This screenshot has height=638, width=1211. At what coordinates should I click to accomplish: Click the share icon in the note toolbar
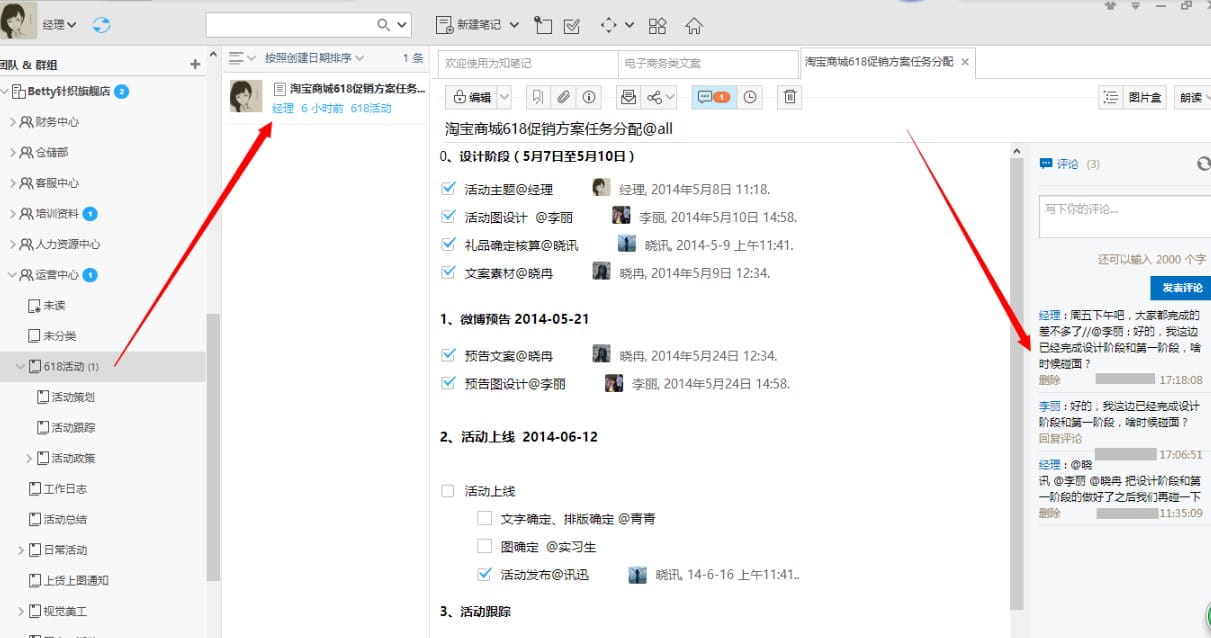(654, 97)
